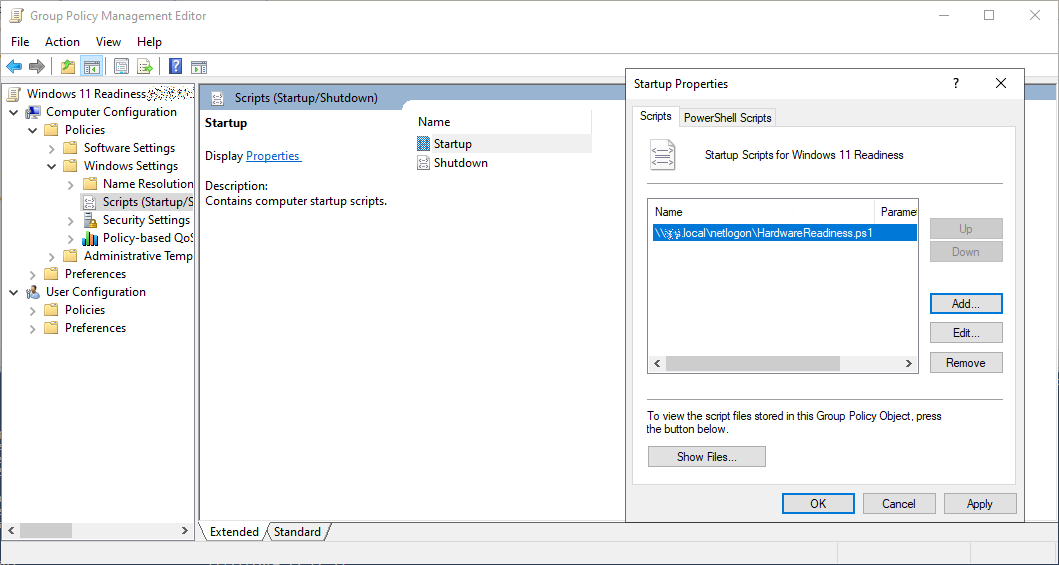Expand User Configuration Policies node

click(33, 310)
